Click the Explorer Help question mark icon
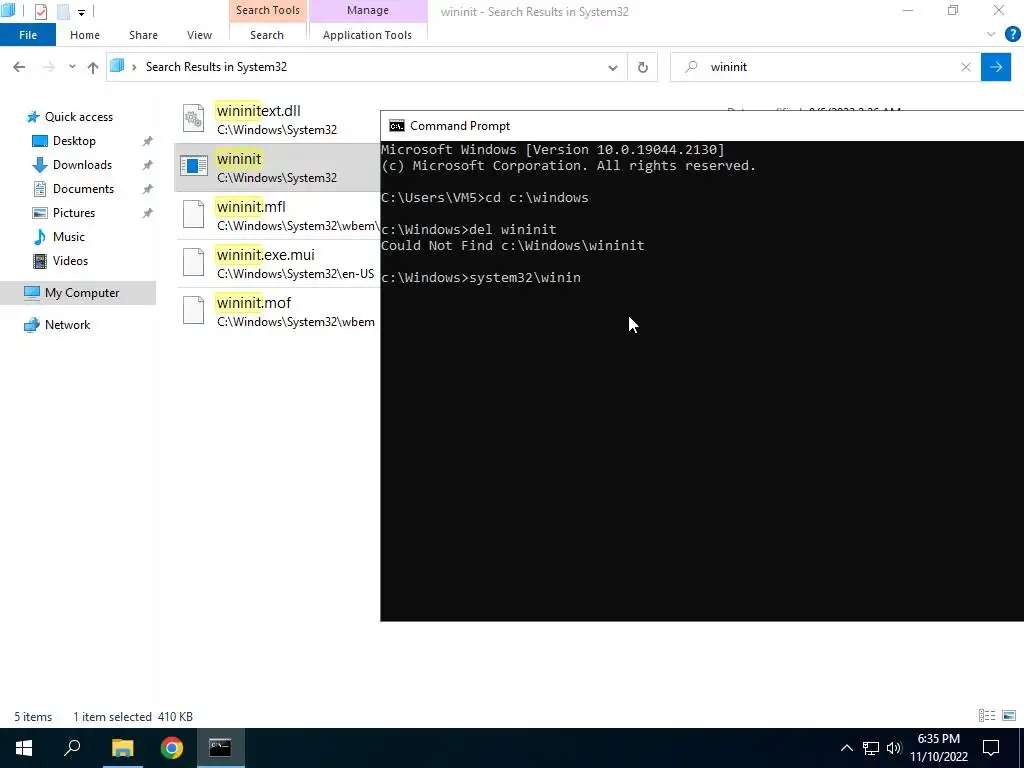 1012,35
